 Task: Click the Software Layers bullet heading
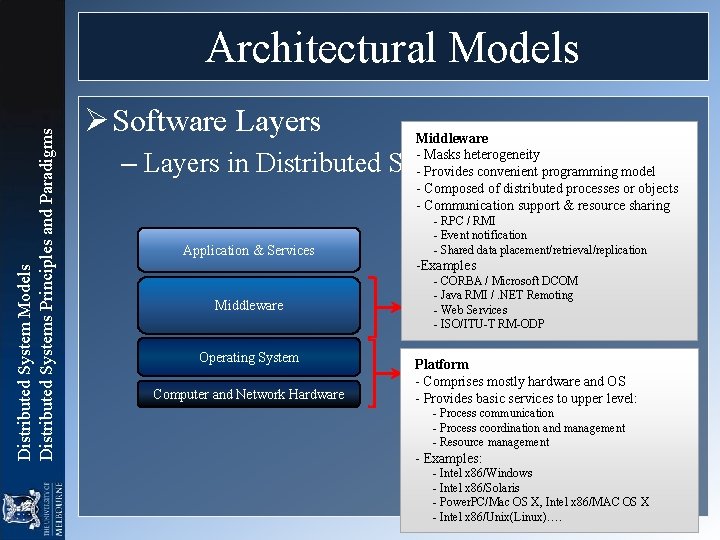pyautogui.click(x=216, y=122)
